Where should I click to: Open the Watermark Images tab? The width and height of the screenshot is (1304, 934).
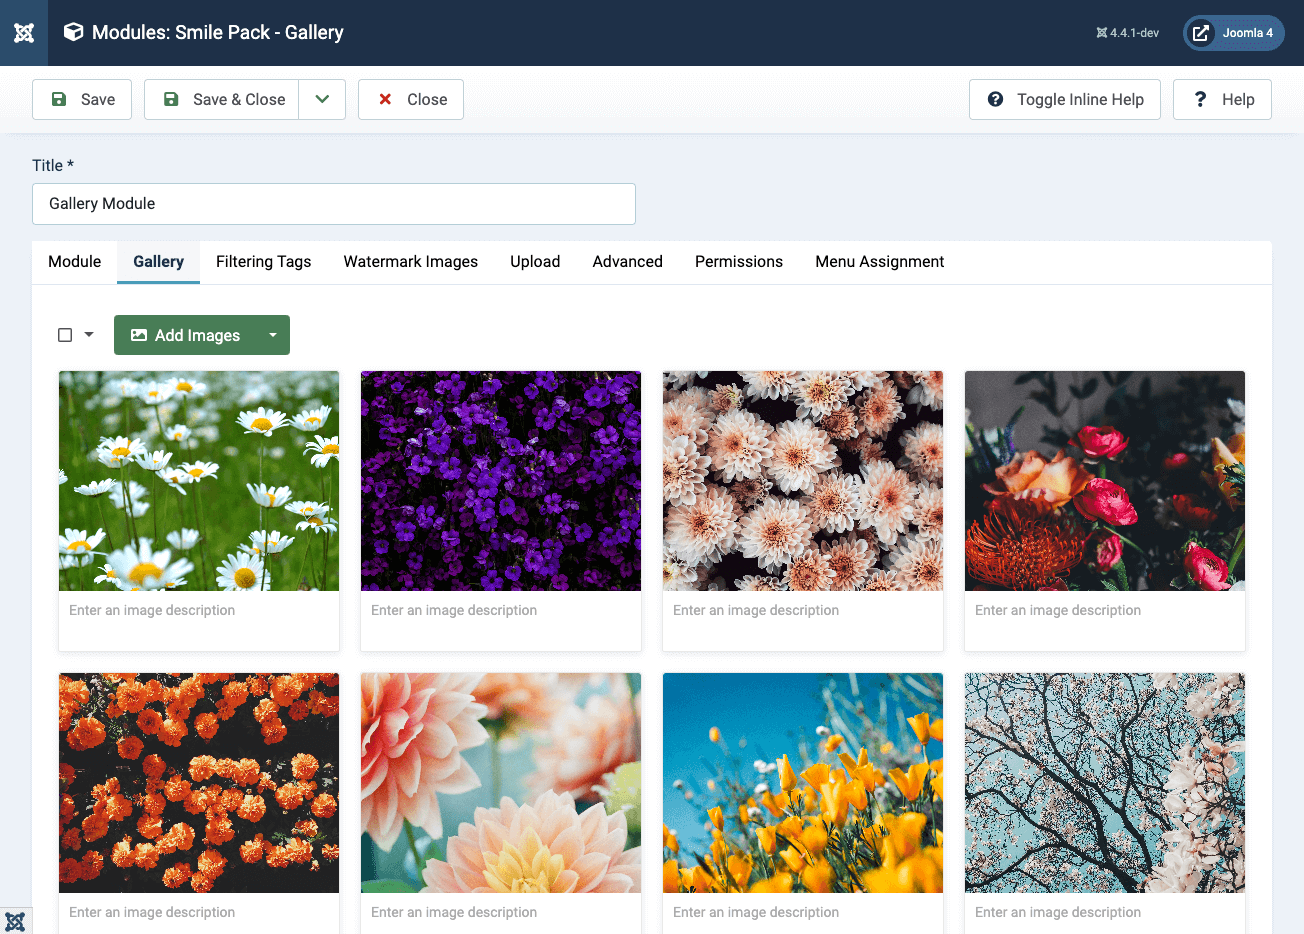click(x=411, y=262)
